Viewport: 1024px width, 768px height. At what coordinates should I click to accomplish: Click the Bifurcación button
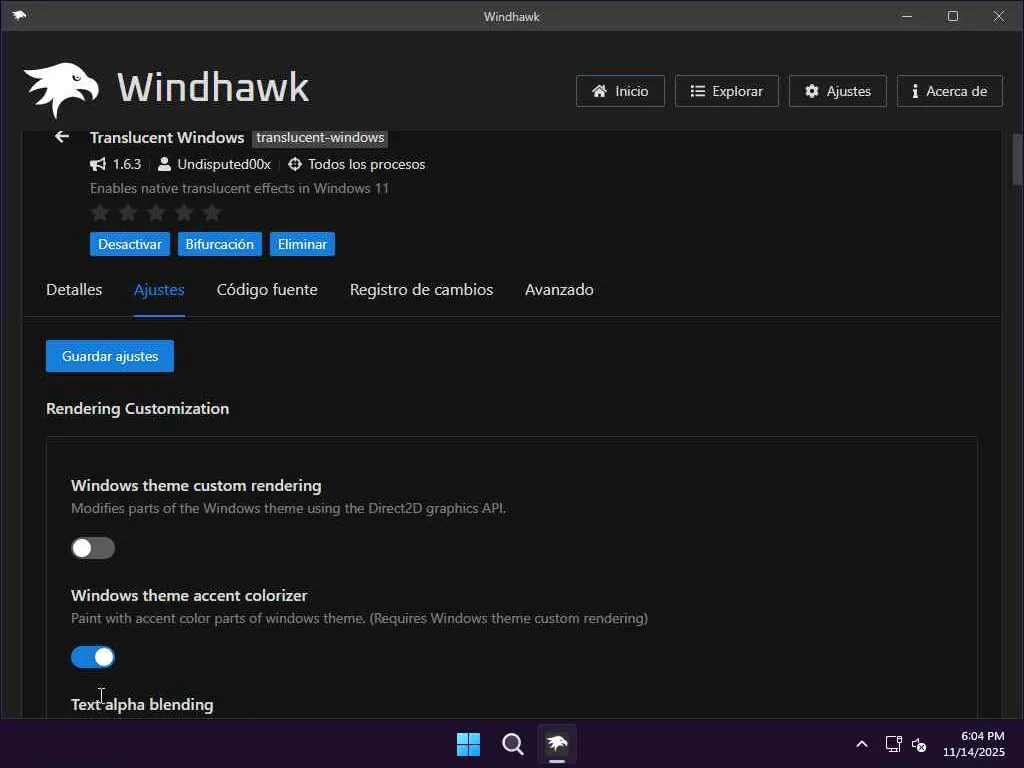coord(219,244)
